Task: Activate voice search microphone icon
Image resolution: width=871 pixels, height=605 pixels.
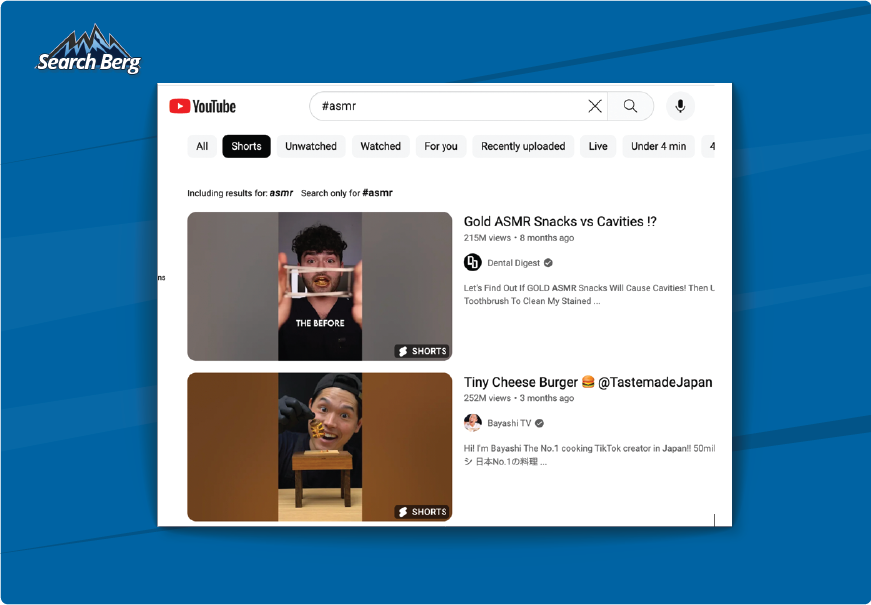Action: click(680, 106)
